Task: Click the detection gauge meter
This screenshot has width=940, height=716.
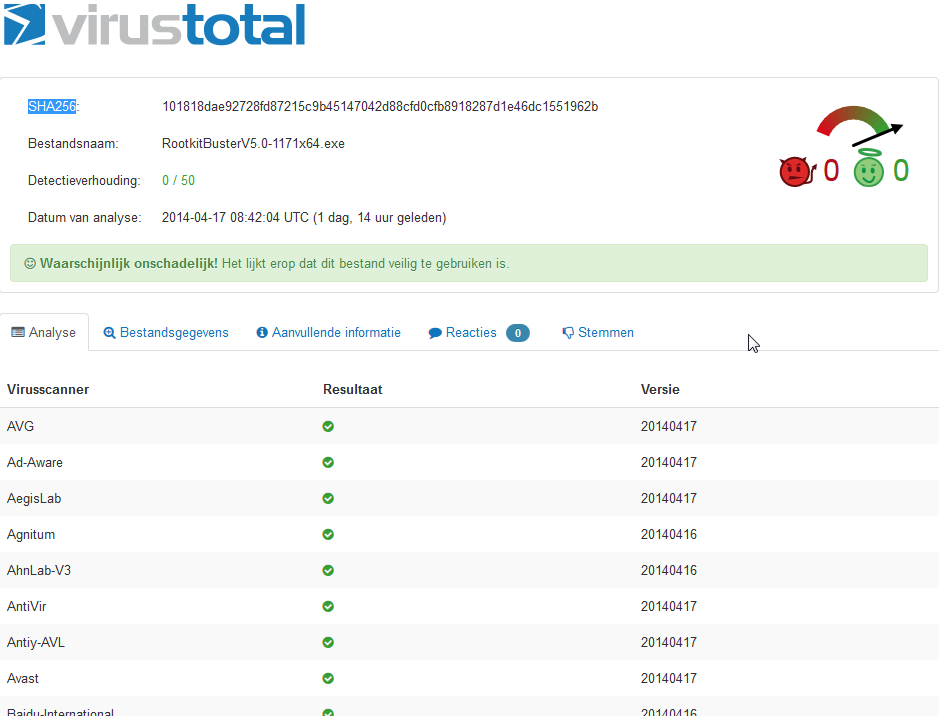Action: point(859,125)
